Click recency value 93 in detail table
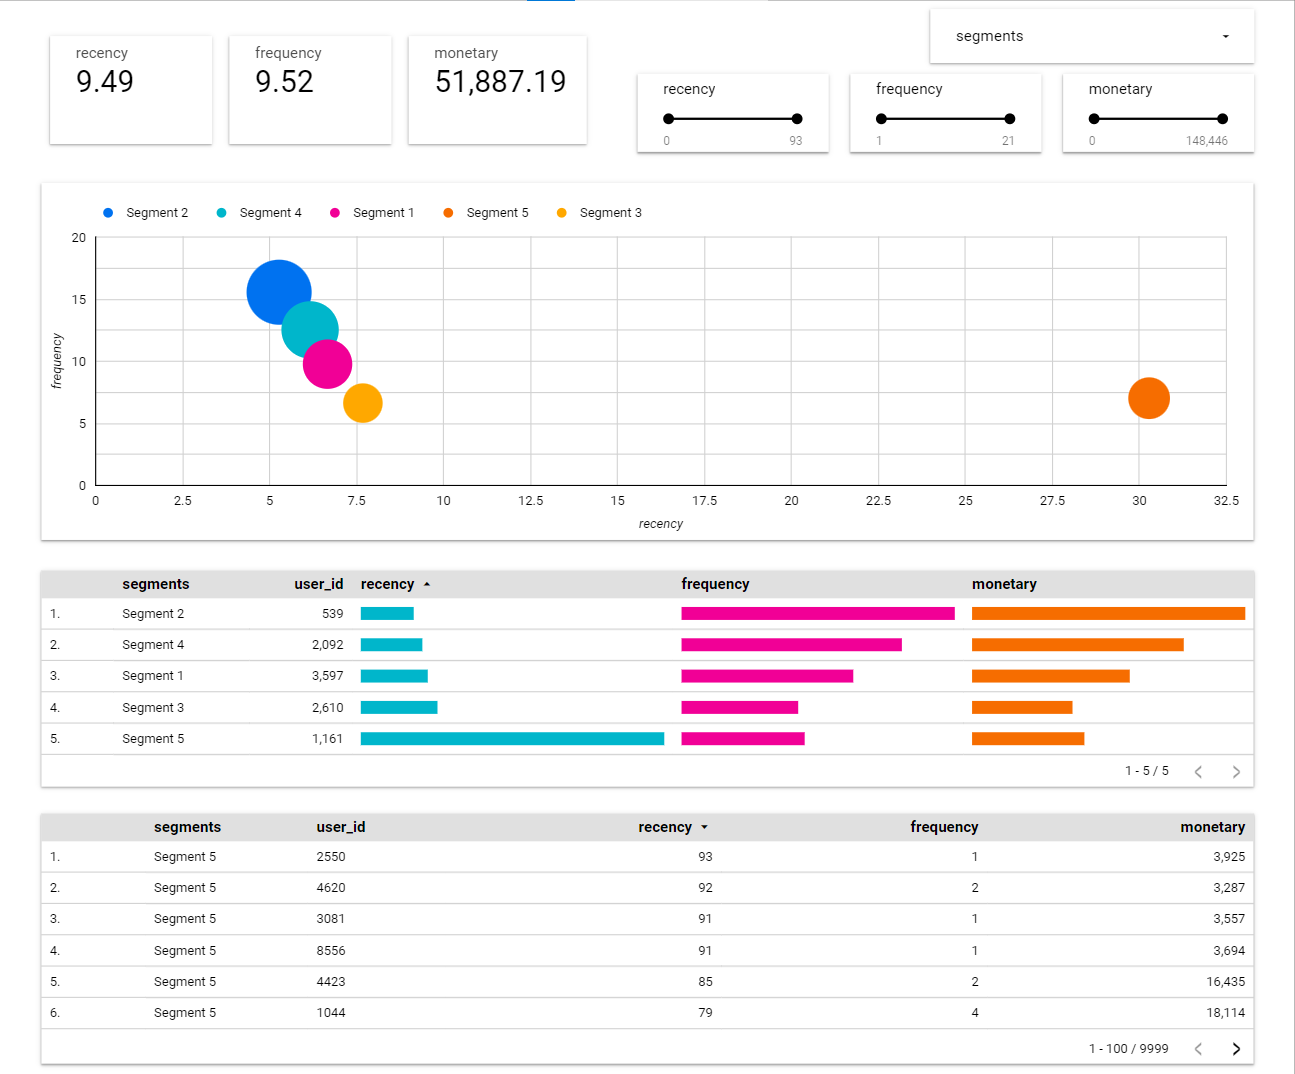Viewport: 1295px width, 1074px height. (705, 857)
